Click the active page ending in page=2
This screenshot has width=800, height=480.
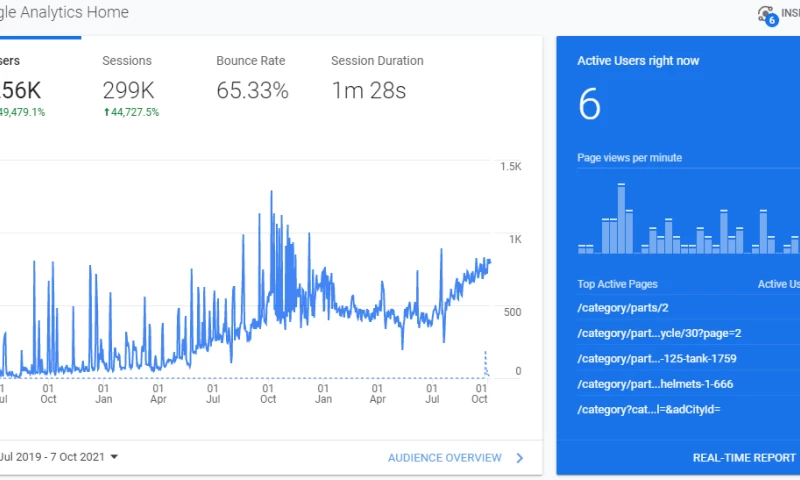[x=659, y=333]
